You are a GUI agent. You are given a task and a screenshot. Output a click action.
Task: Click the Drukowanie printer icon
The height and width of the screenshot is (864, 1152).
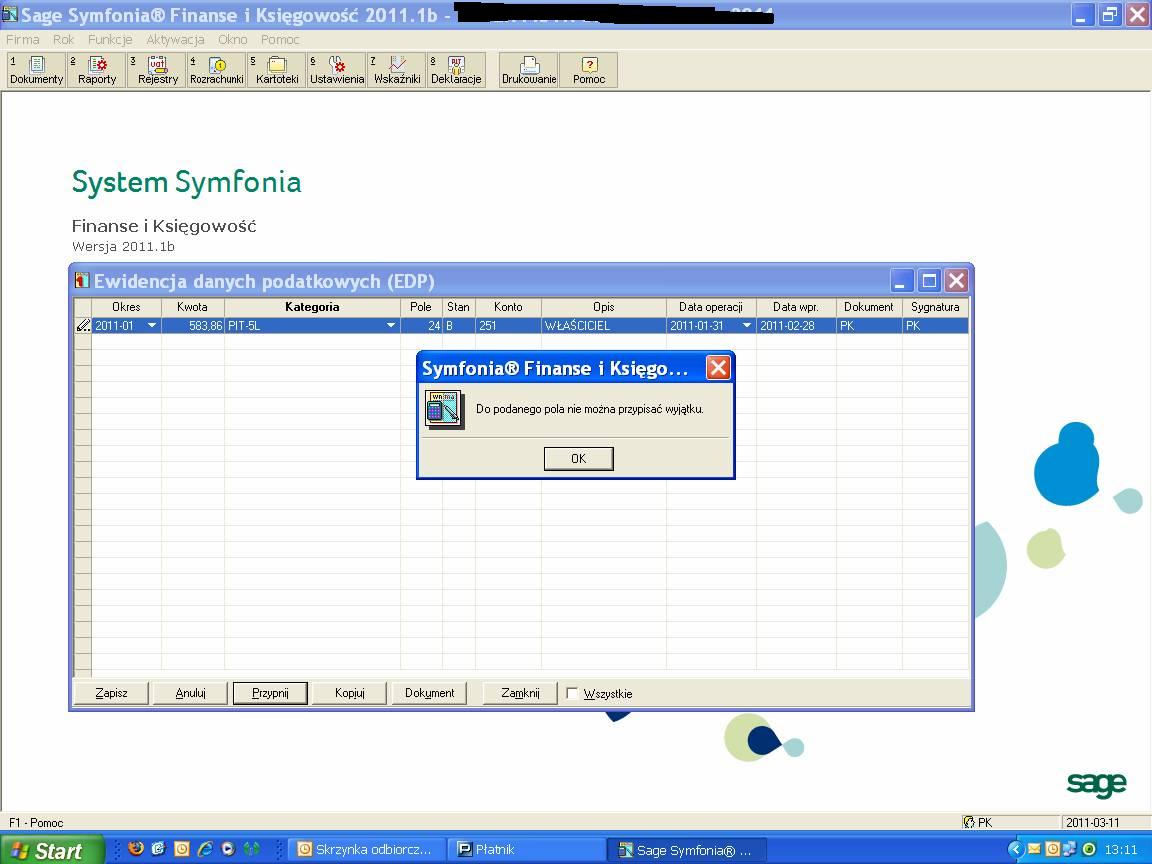coord(529,70)
